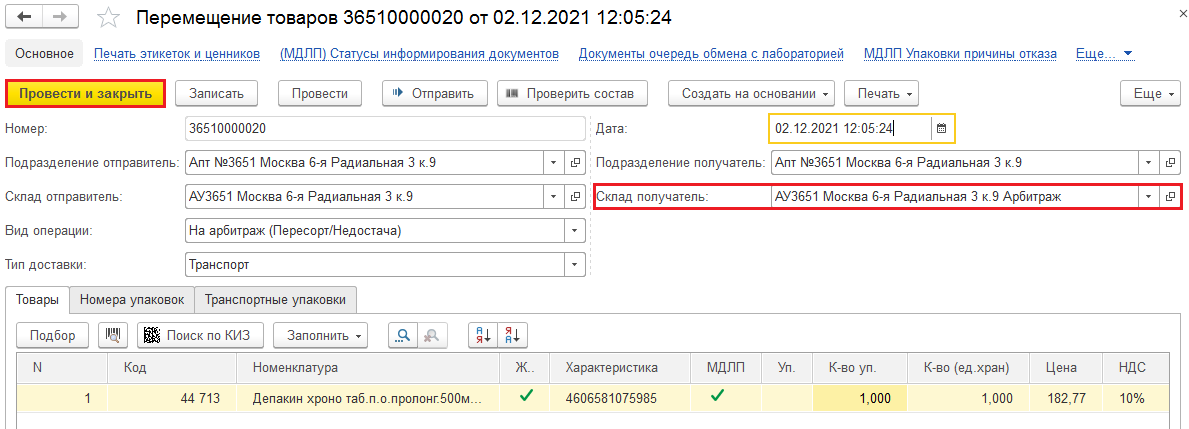Viewport: 1189px width, 429px height.
Task: Open the Печать этикеток и ценников link
Action: click(177, 53)
